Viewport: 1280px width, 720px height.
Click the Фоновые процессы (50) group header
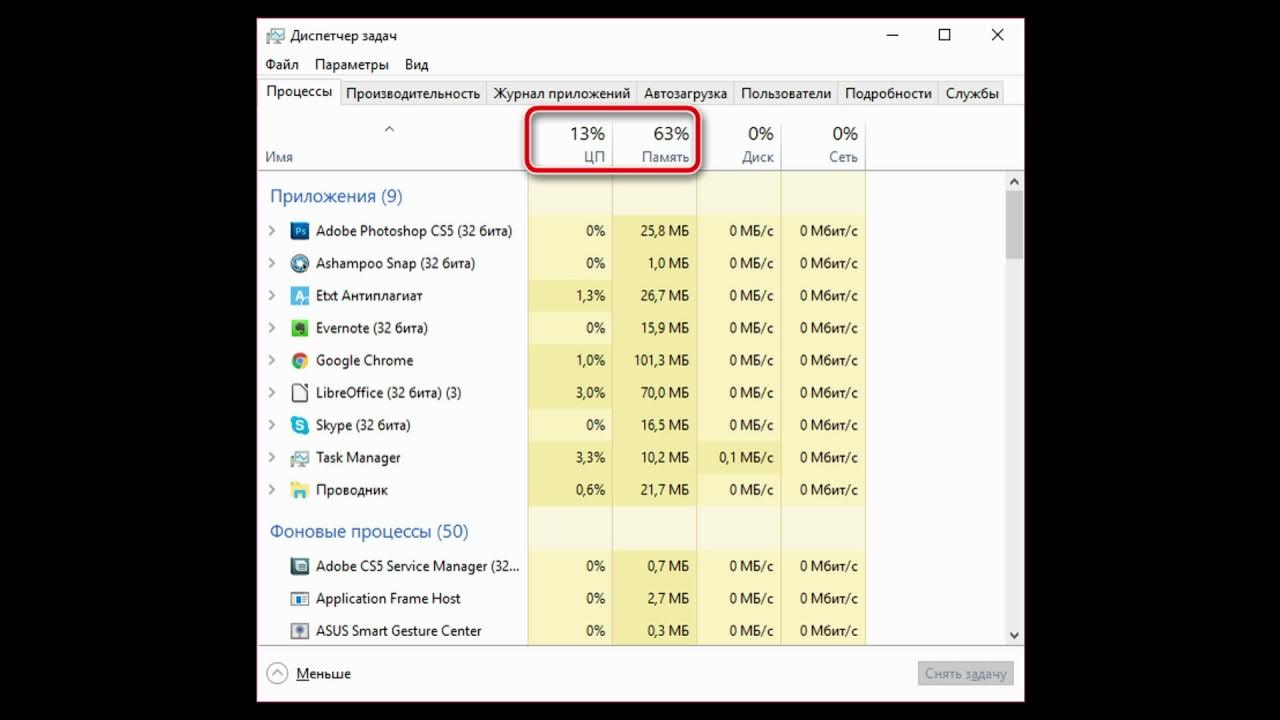point(369,532)
